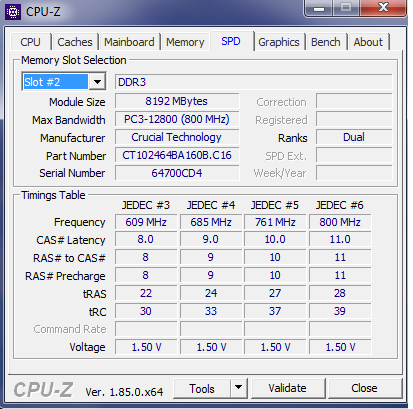Click the JEDEC #6 voltage 1.50 V cell
This screenshot has height=409, width=413.
click(340, 347)
